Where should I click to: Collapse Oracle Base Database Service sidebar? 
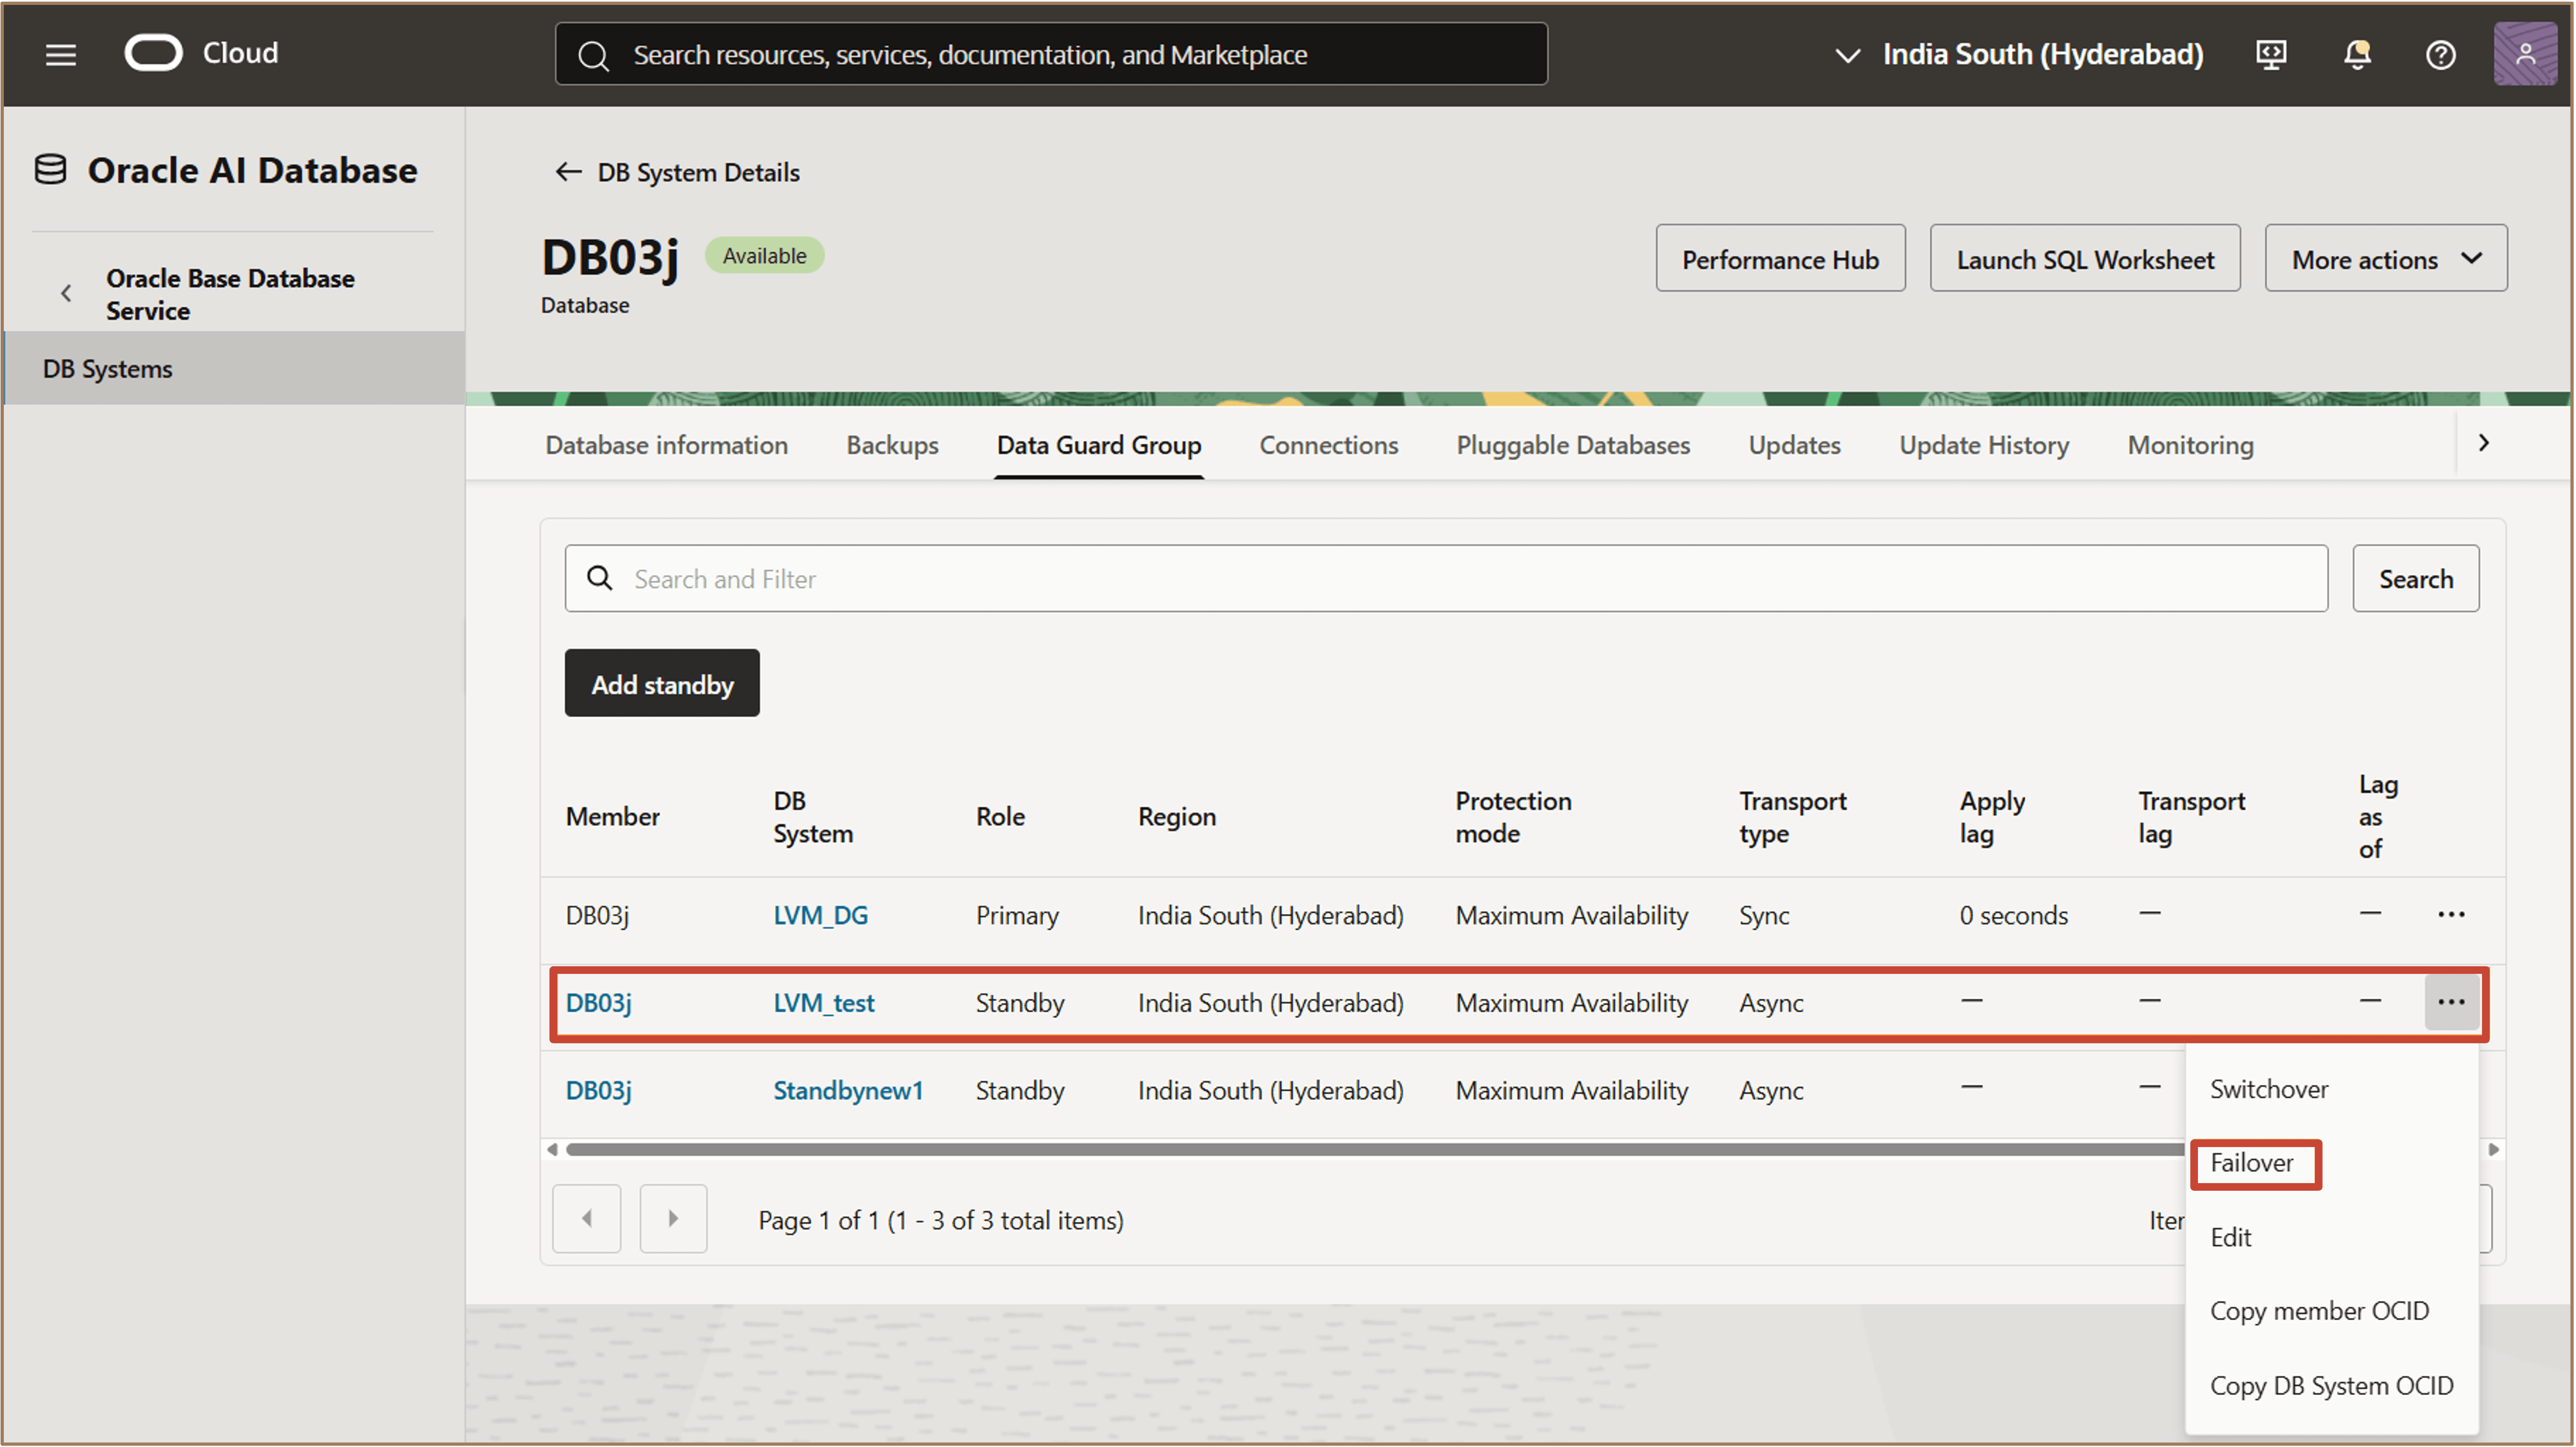[x=66, y=294]
